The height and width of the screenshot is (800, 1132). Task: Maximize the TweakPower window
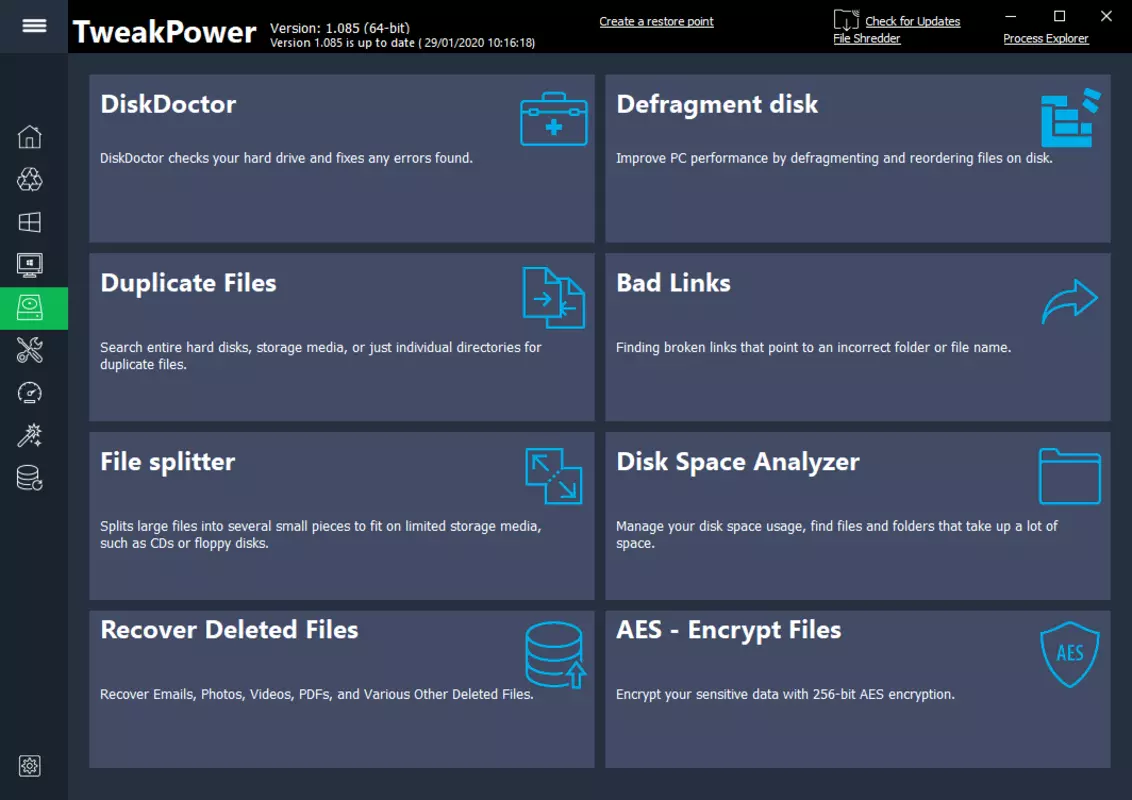point(1059,16)
